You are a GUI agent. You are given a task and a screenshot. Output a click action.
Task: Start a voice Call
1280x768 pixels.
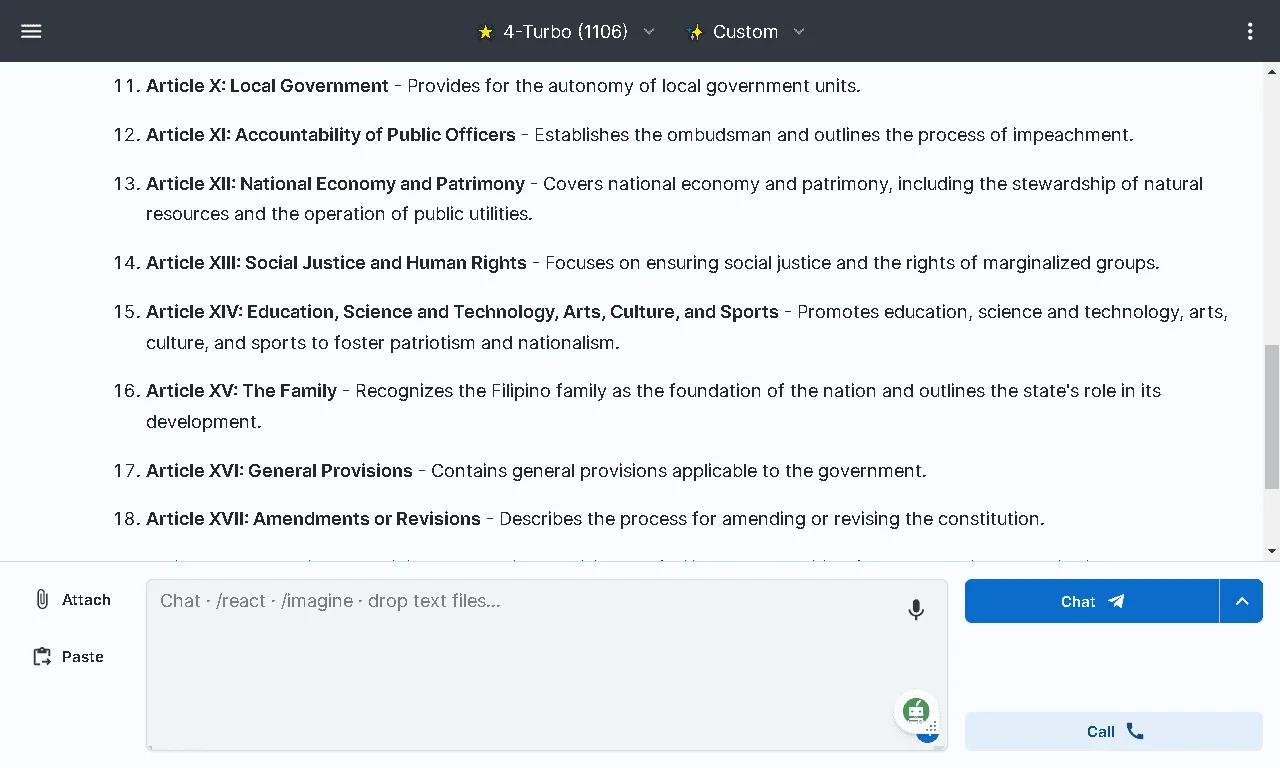click(1114, 731)
